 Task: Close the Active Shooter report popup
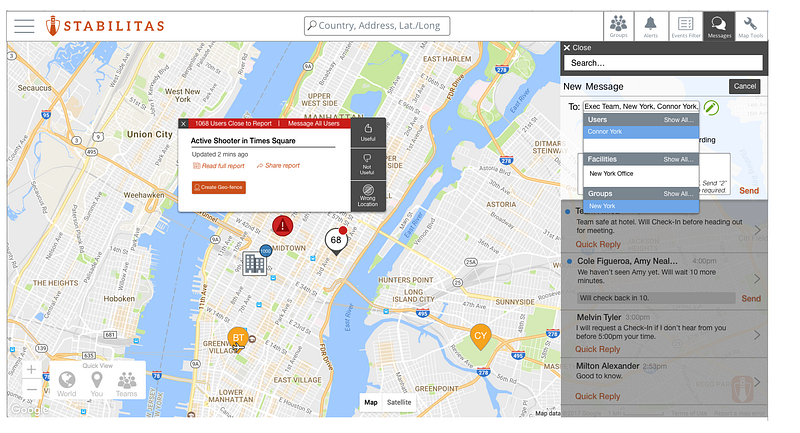point(184,123)
